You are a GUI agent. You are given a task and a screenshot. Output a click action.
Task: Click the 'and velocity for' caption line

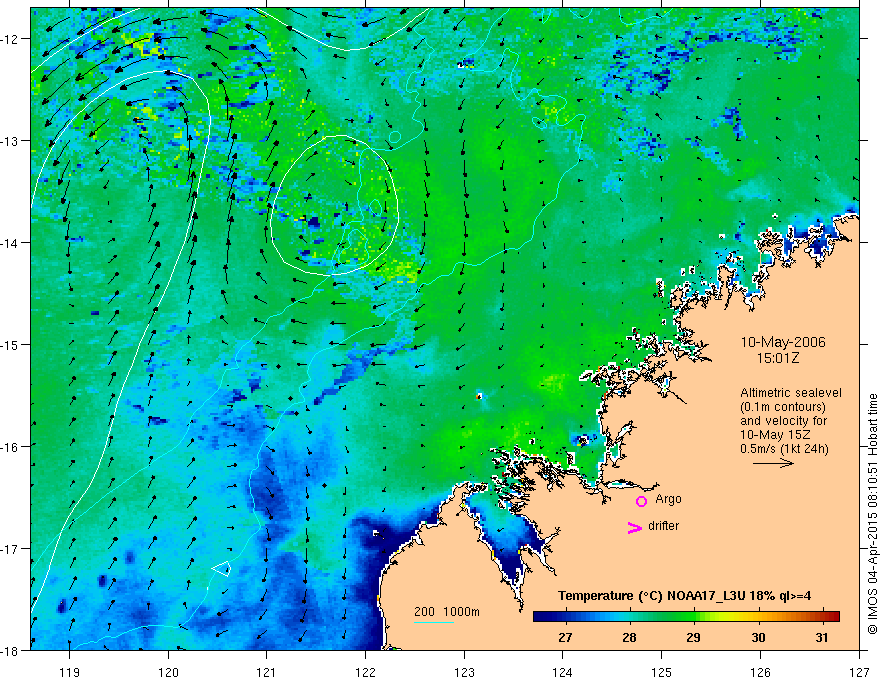point(783,421)
